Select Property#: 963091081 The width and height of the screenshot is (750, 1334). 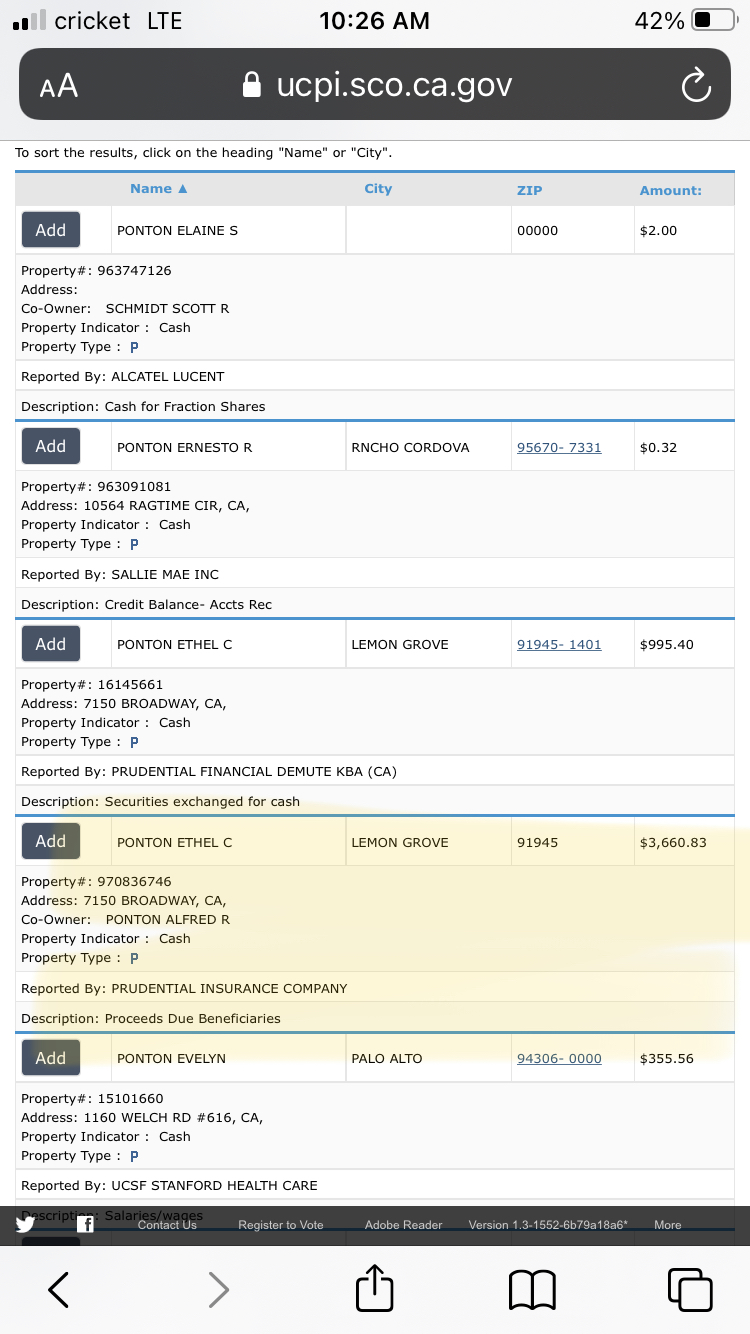(x=96, y=487)
